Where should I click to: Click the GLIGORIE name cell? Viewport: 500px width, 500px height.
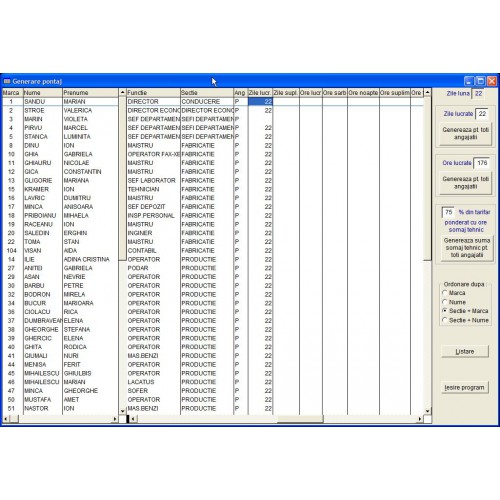(x=43, y=181)
